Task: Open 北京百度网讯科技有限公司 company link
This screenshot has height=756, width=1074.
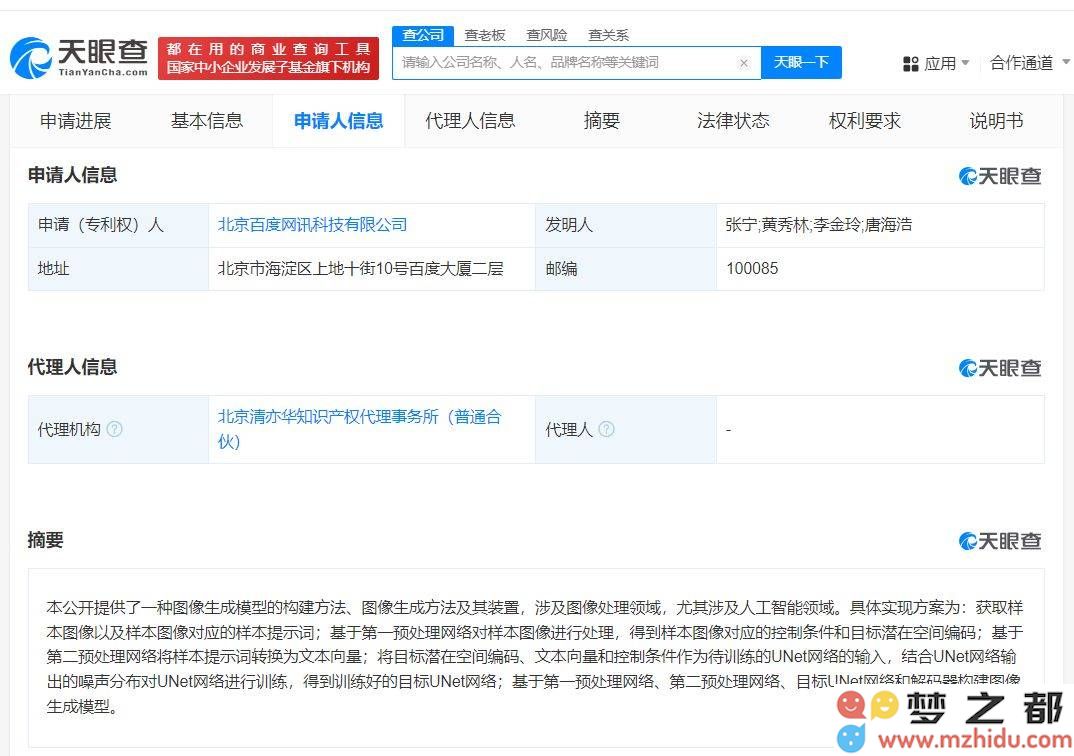Action: click(312, 225)
